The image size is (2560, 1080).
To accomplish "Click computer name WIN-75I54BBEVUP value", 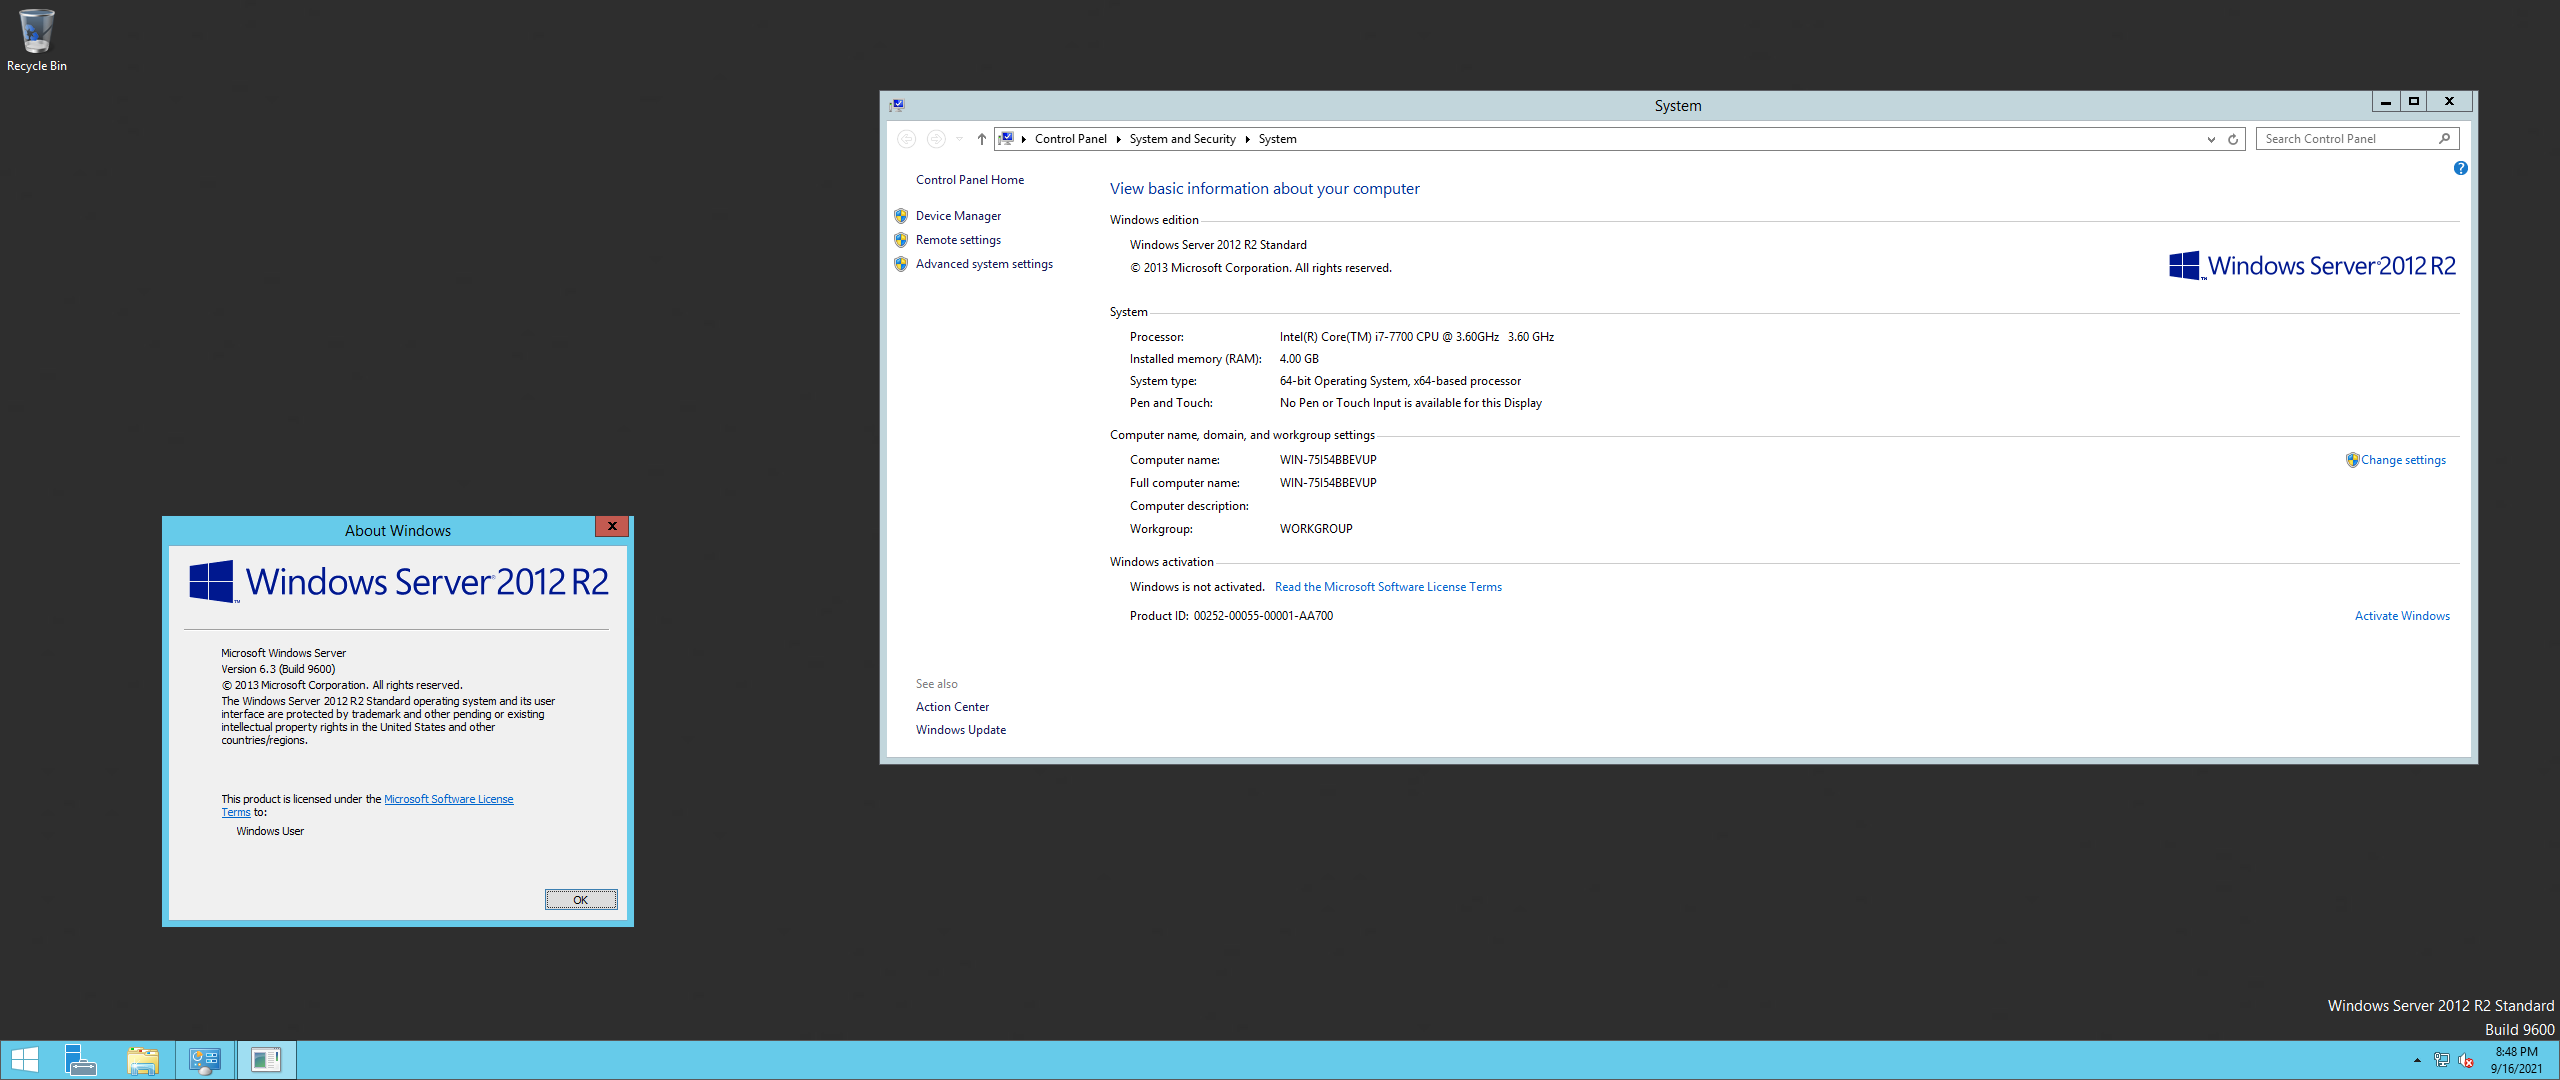I will coord(1328,460).
